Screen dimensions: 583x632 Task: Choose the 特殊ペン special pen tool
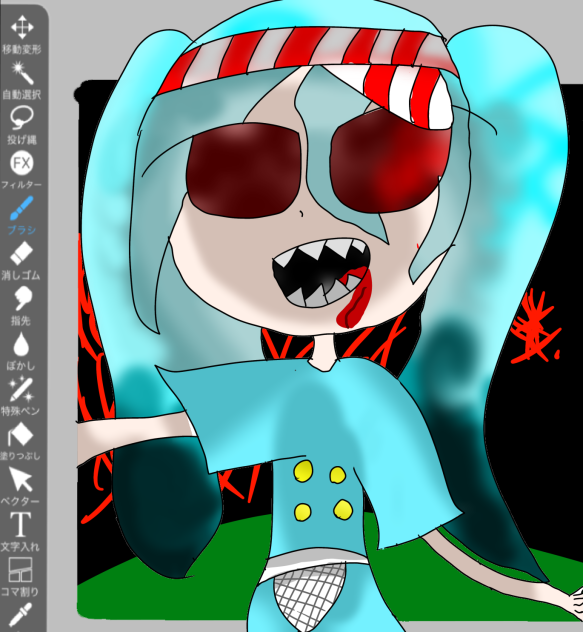click(21, 396)
